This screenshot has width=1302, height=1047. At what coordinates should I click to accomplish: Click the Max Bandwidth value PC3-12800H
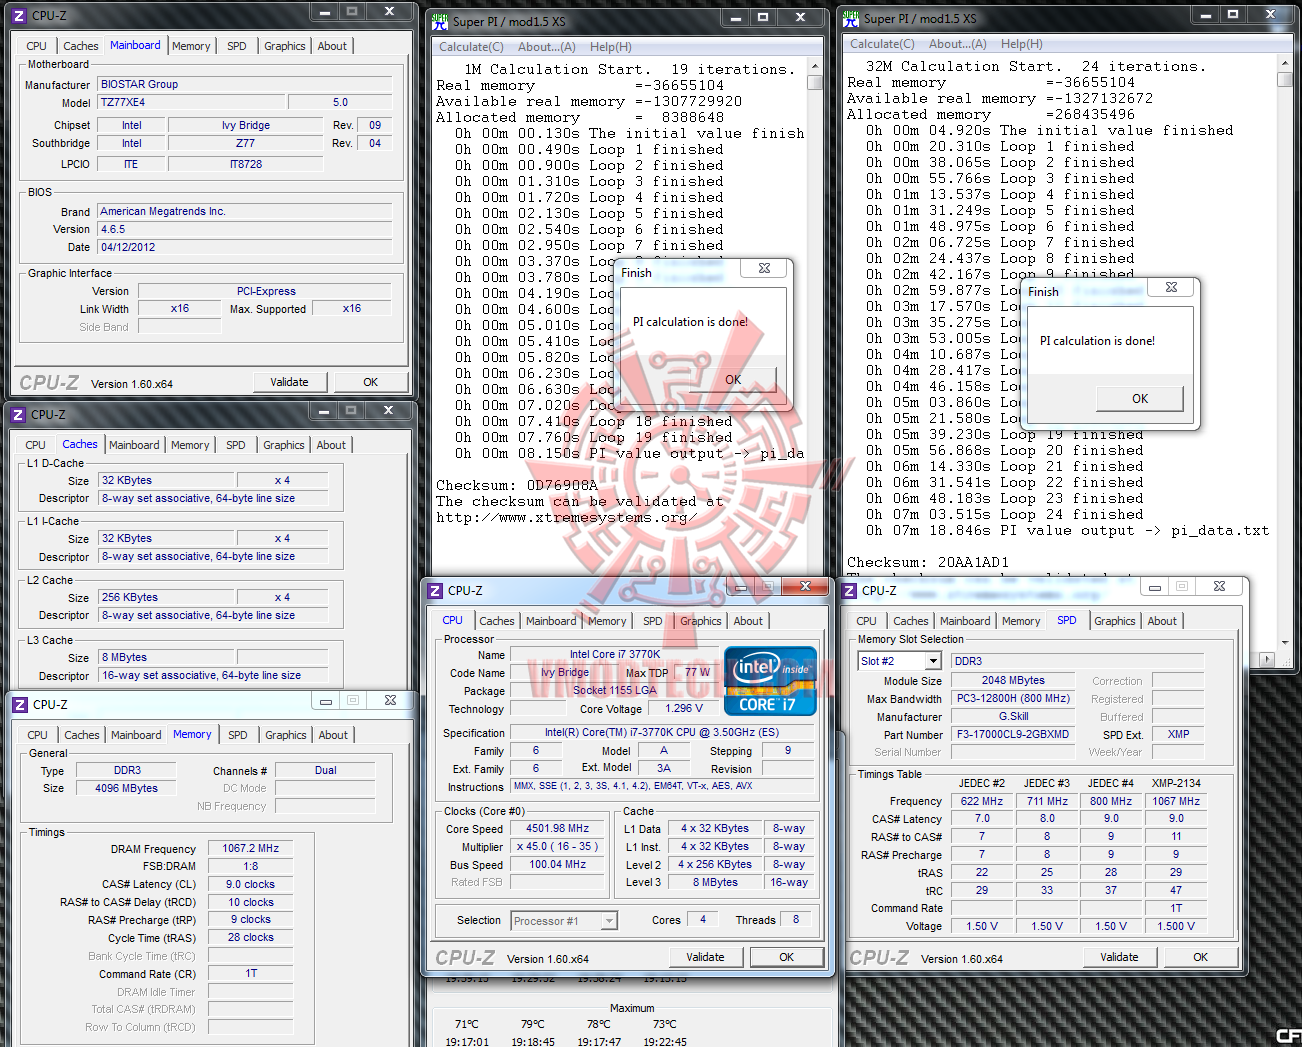tap(1013, 698)
